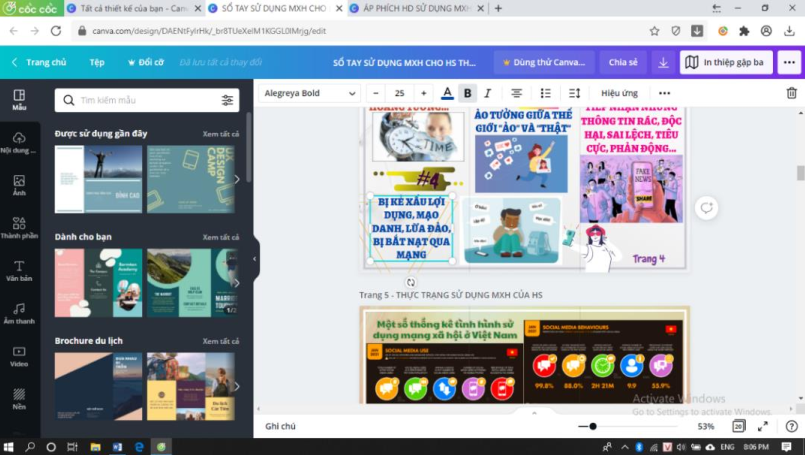The image size is (805, 455).
Task: Open search filter options icon
Action: [227, 100]
